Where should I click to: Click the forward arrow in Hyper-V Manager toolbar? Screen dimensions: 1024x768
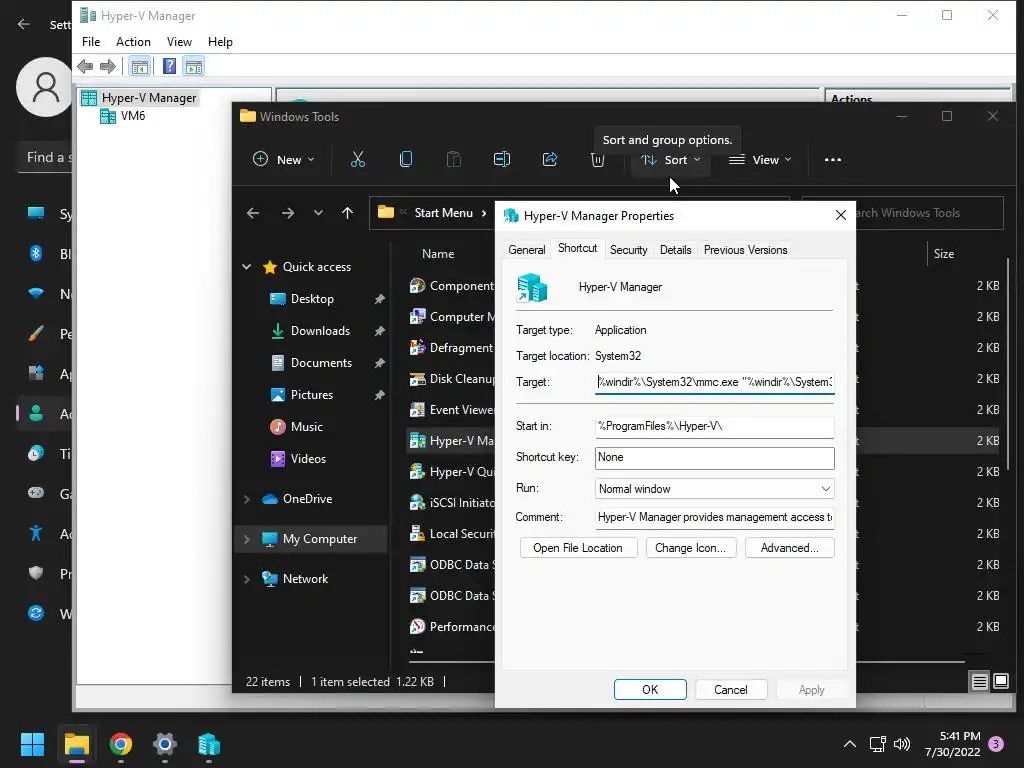click(108, 66)
